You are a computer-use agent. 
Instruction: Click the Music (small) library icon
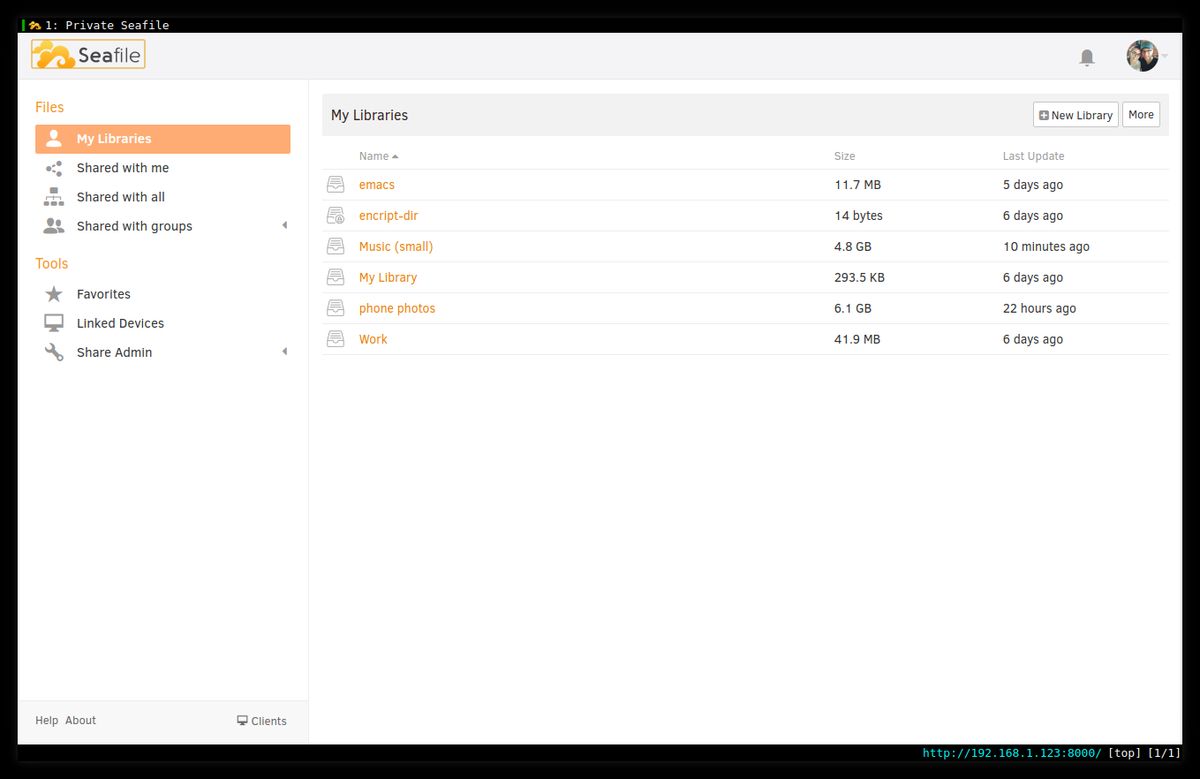(336, 247)
